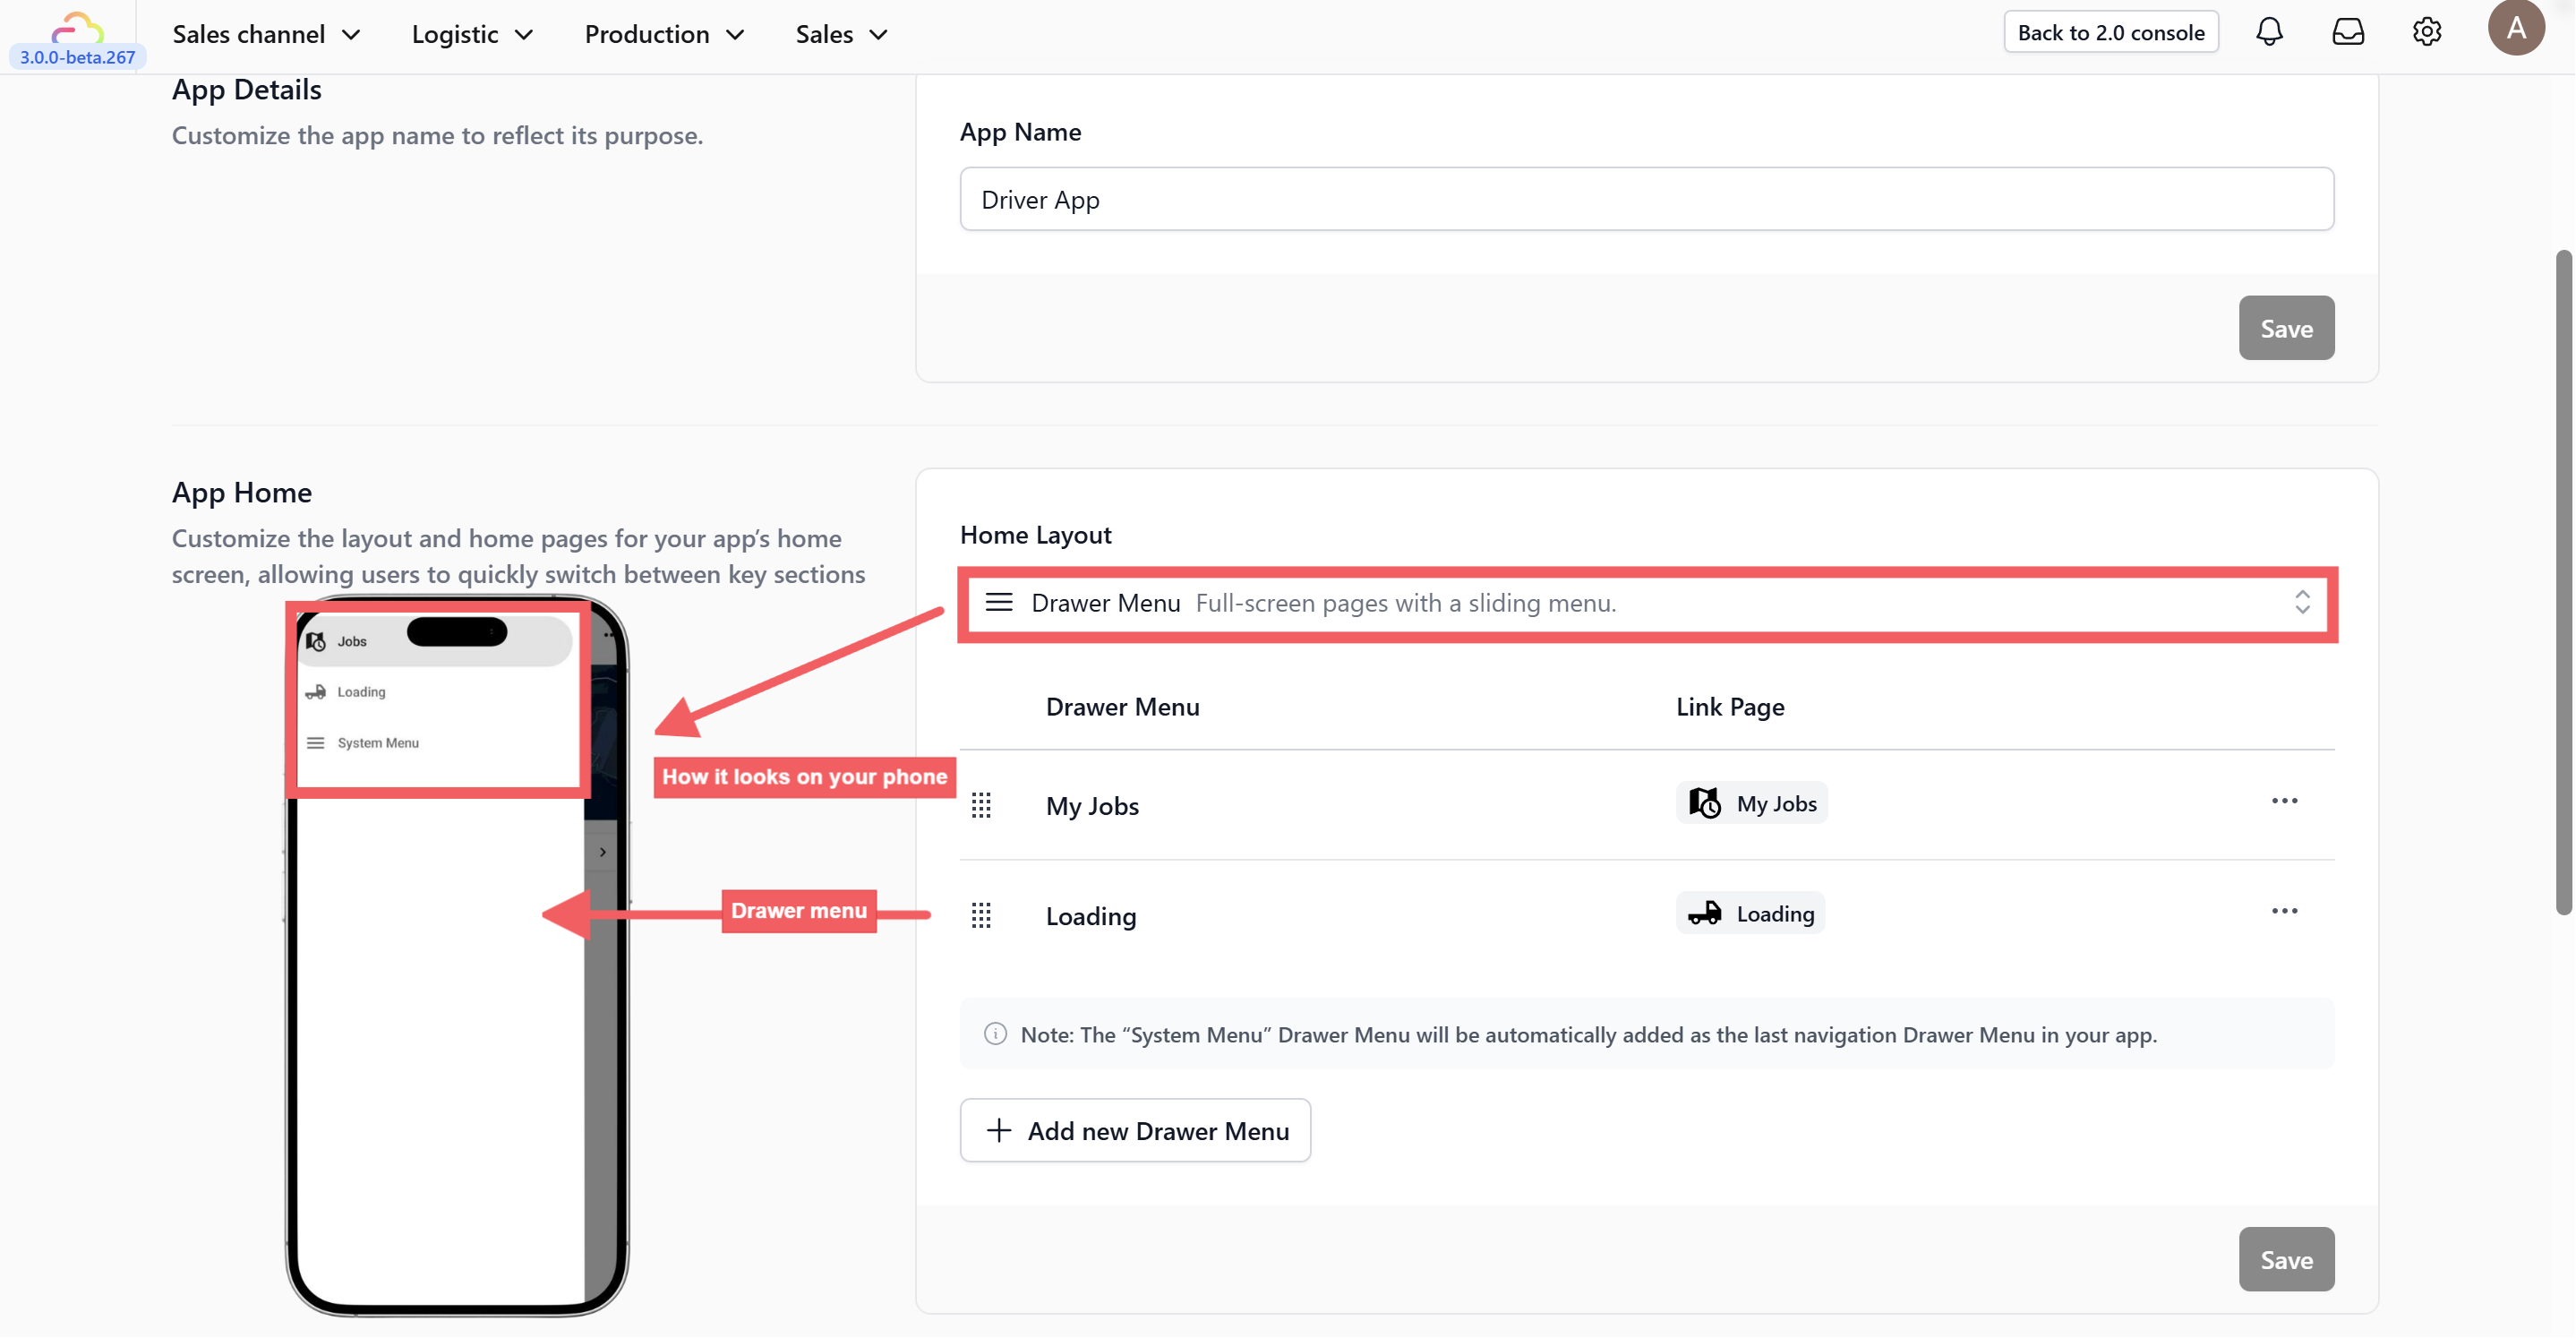Click the user avatar A
This screenshot has width=2576, height=1338.
2516,28
